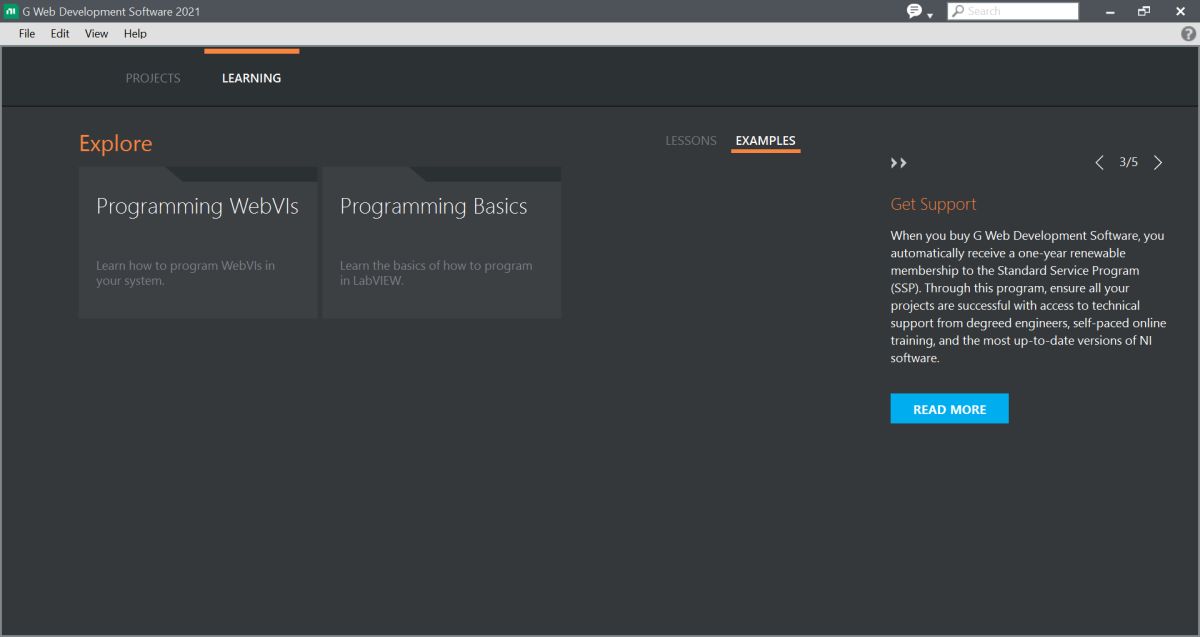Open the feedback speech bubble icon

tap(914, 11)
